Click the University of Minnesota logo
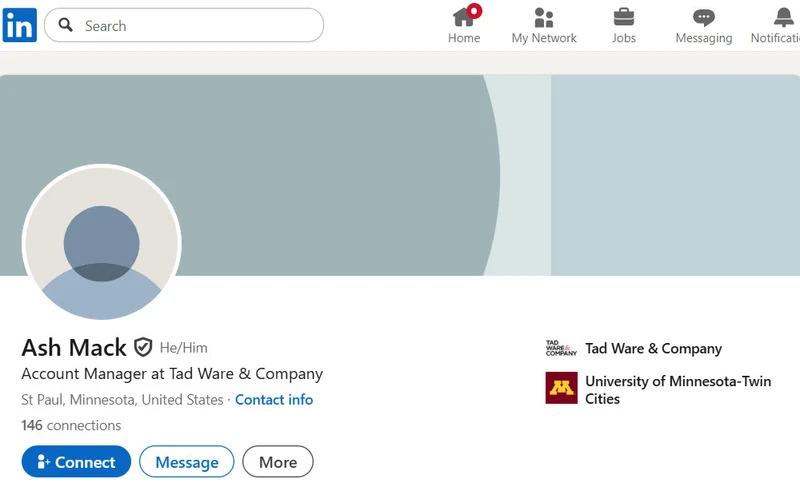Viewport: 800px width, 498px height. (x=561, y=388)
